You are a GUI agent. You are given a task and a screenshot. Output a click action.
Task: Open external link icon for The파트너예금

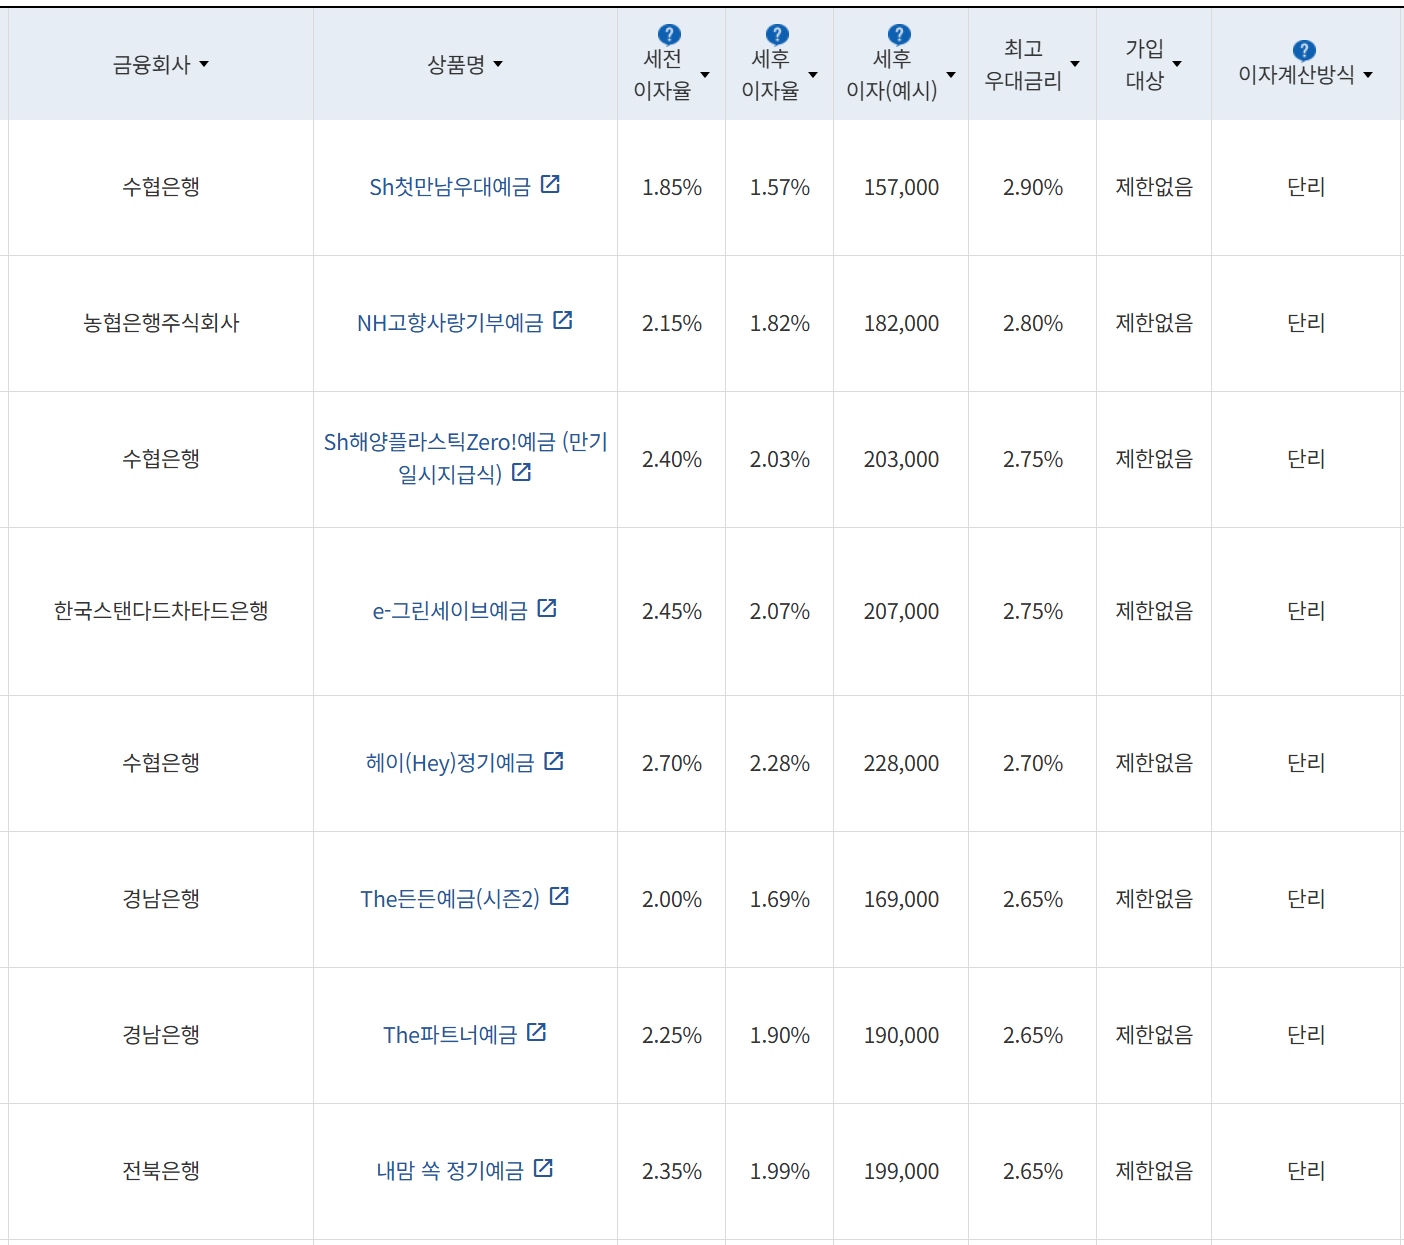537,1032
